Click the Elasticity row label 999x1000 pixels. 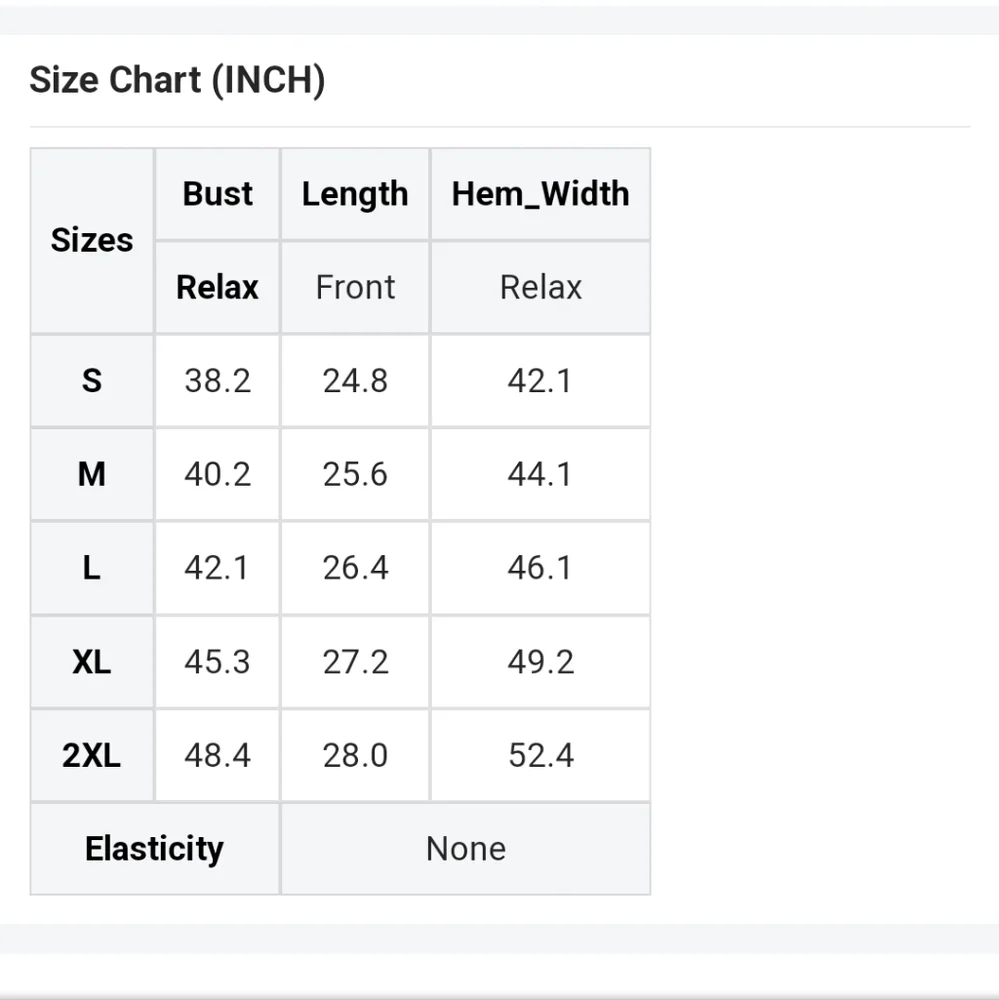[155, 849]
